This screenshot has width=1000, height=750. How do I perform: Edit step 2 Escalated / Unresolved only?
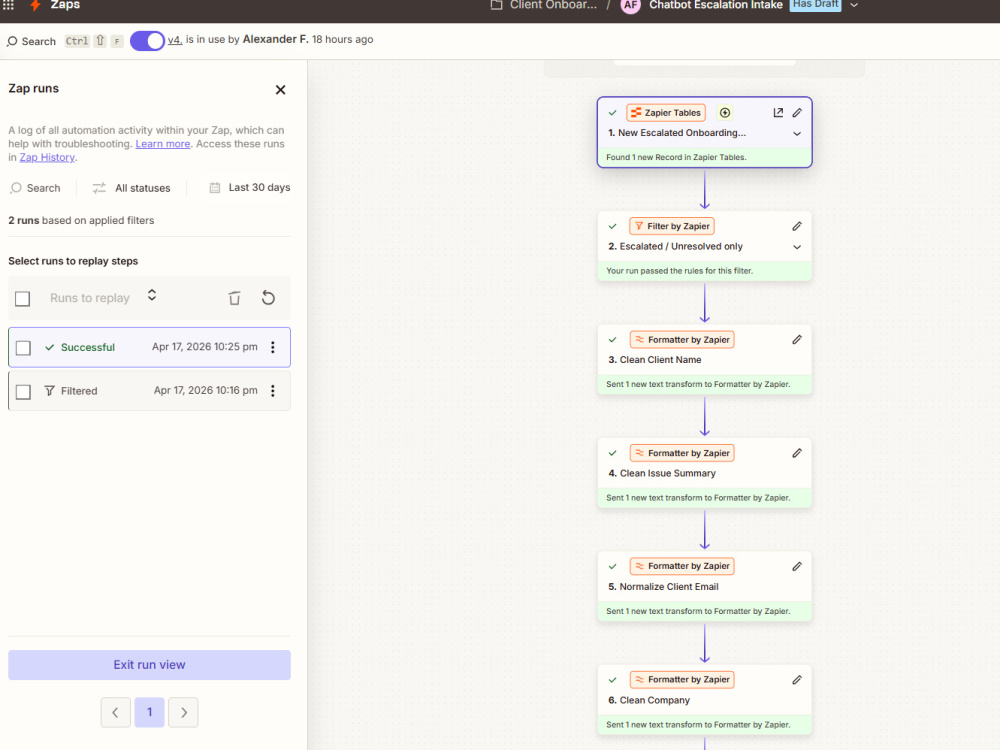point(797,226)
